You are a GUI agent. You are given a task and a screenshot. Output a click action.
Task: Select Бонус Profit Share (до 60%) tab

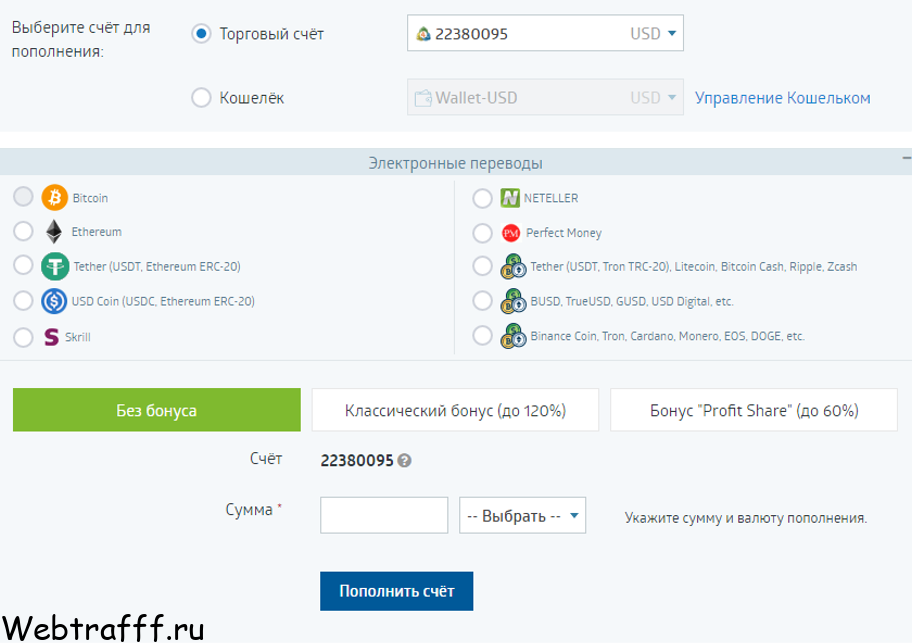754,410
